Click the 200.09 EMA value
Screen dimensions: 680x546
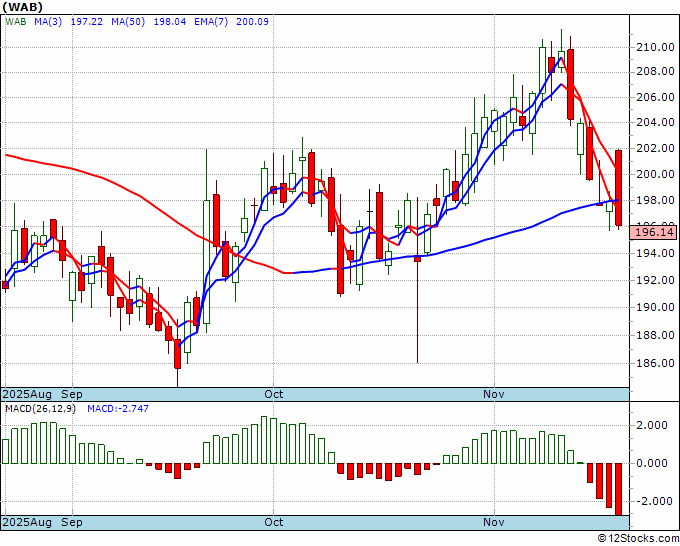(252, 22)
